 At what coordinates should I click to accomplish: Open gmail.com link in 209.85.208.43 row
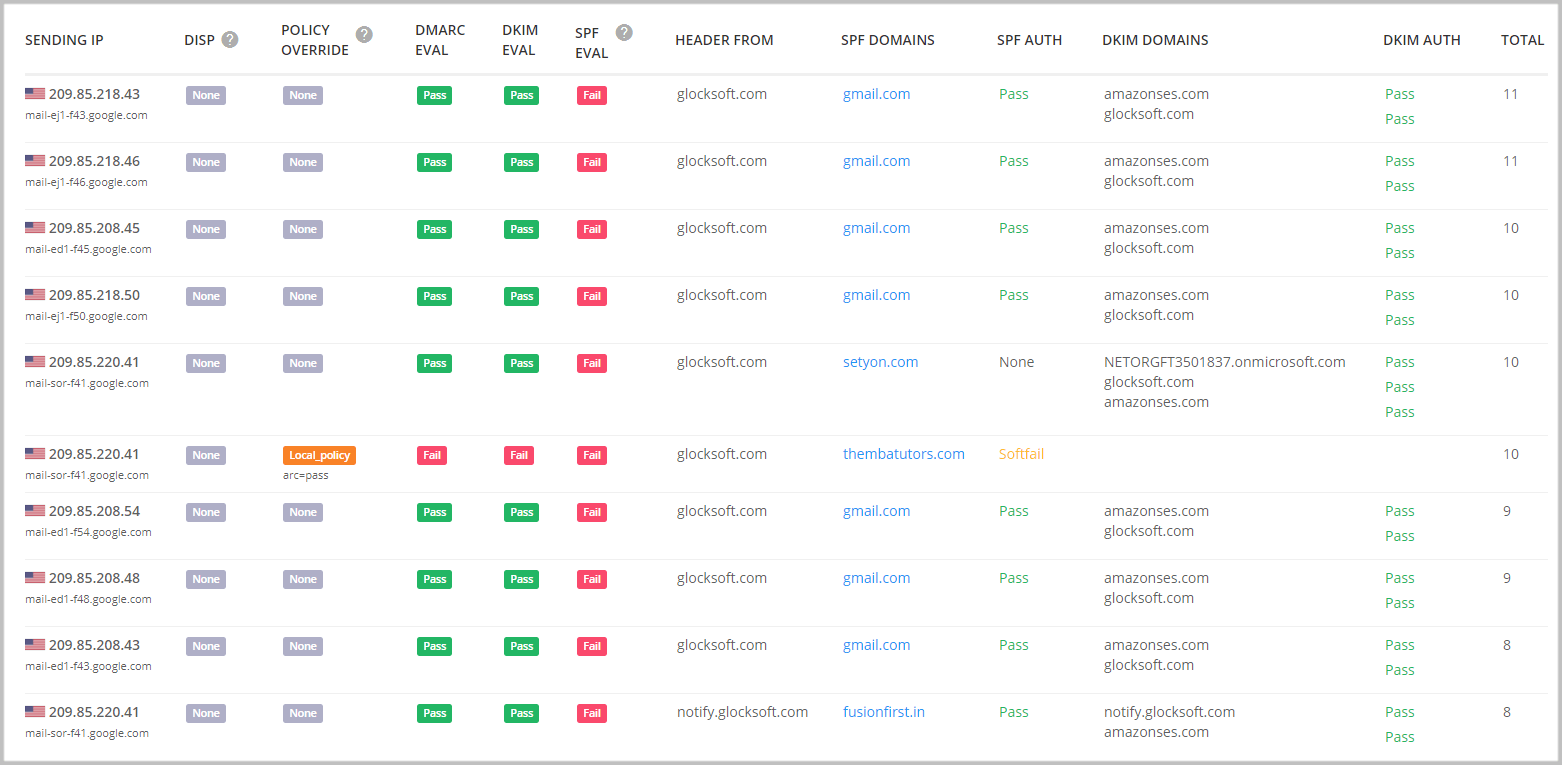click(876, 645)
